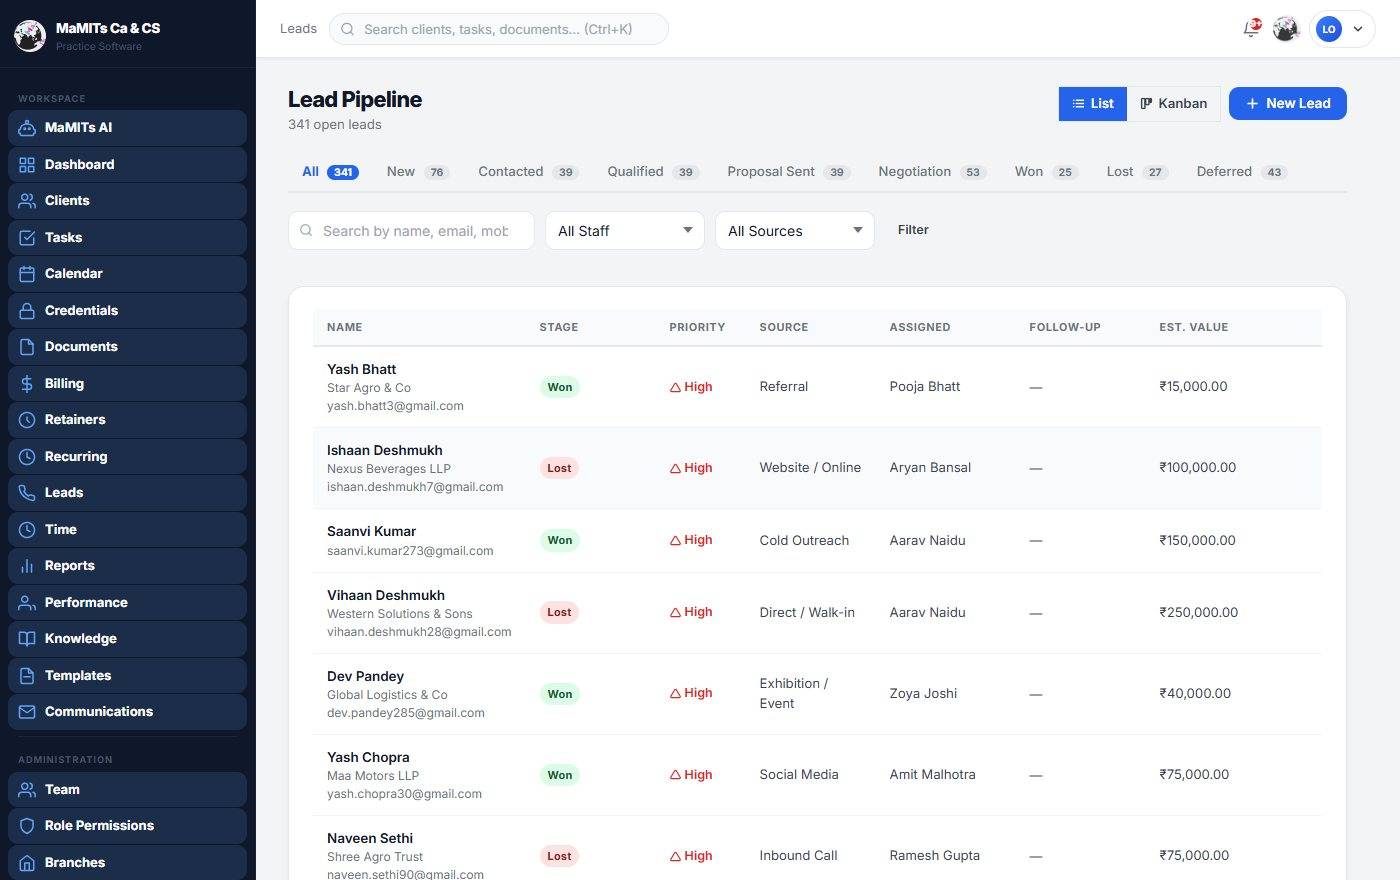Open lead Saanvi Kumar
Screen dimensions: 1400x880
[x=371, y=531]
